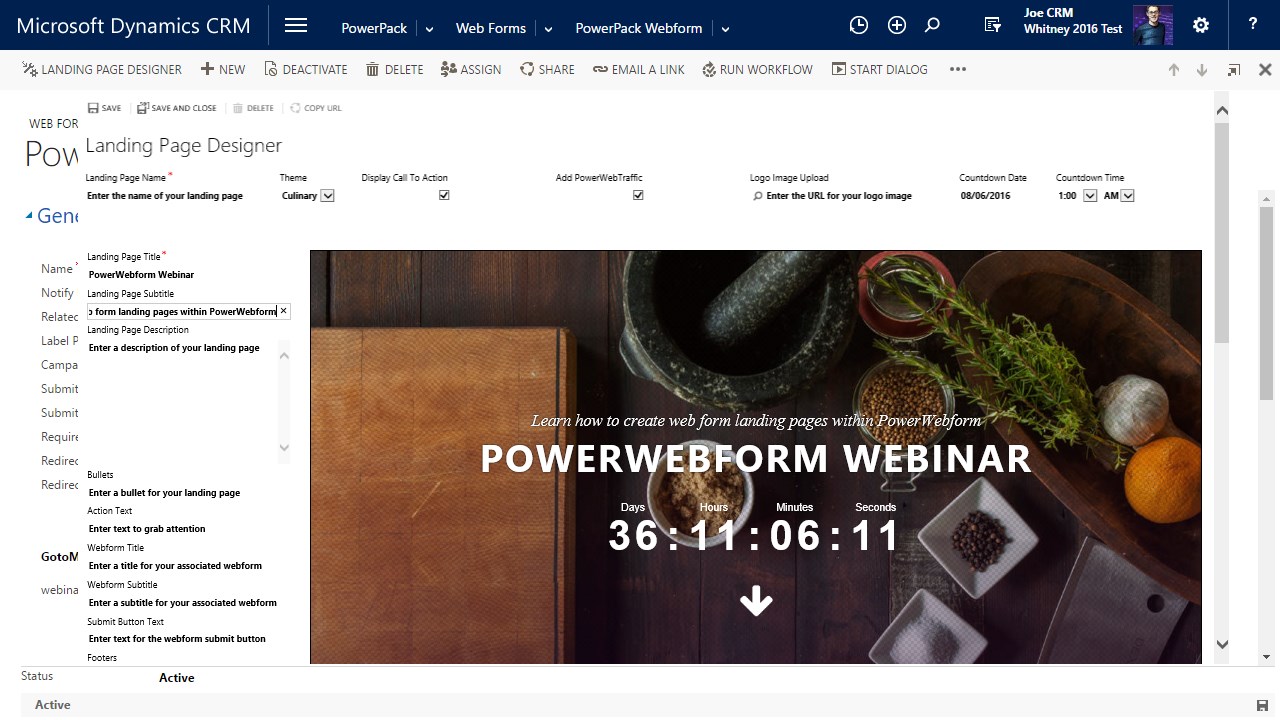Open the settings gear

pos(1201,26)
